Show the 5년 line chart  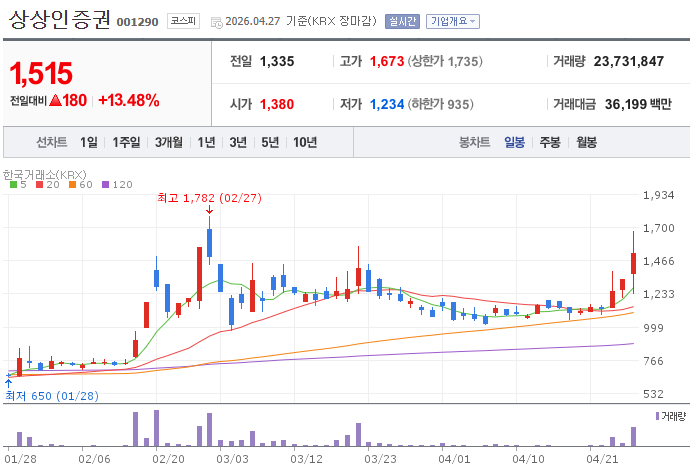click(x=270, y=142)
